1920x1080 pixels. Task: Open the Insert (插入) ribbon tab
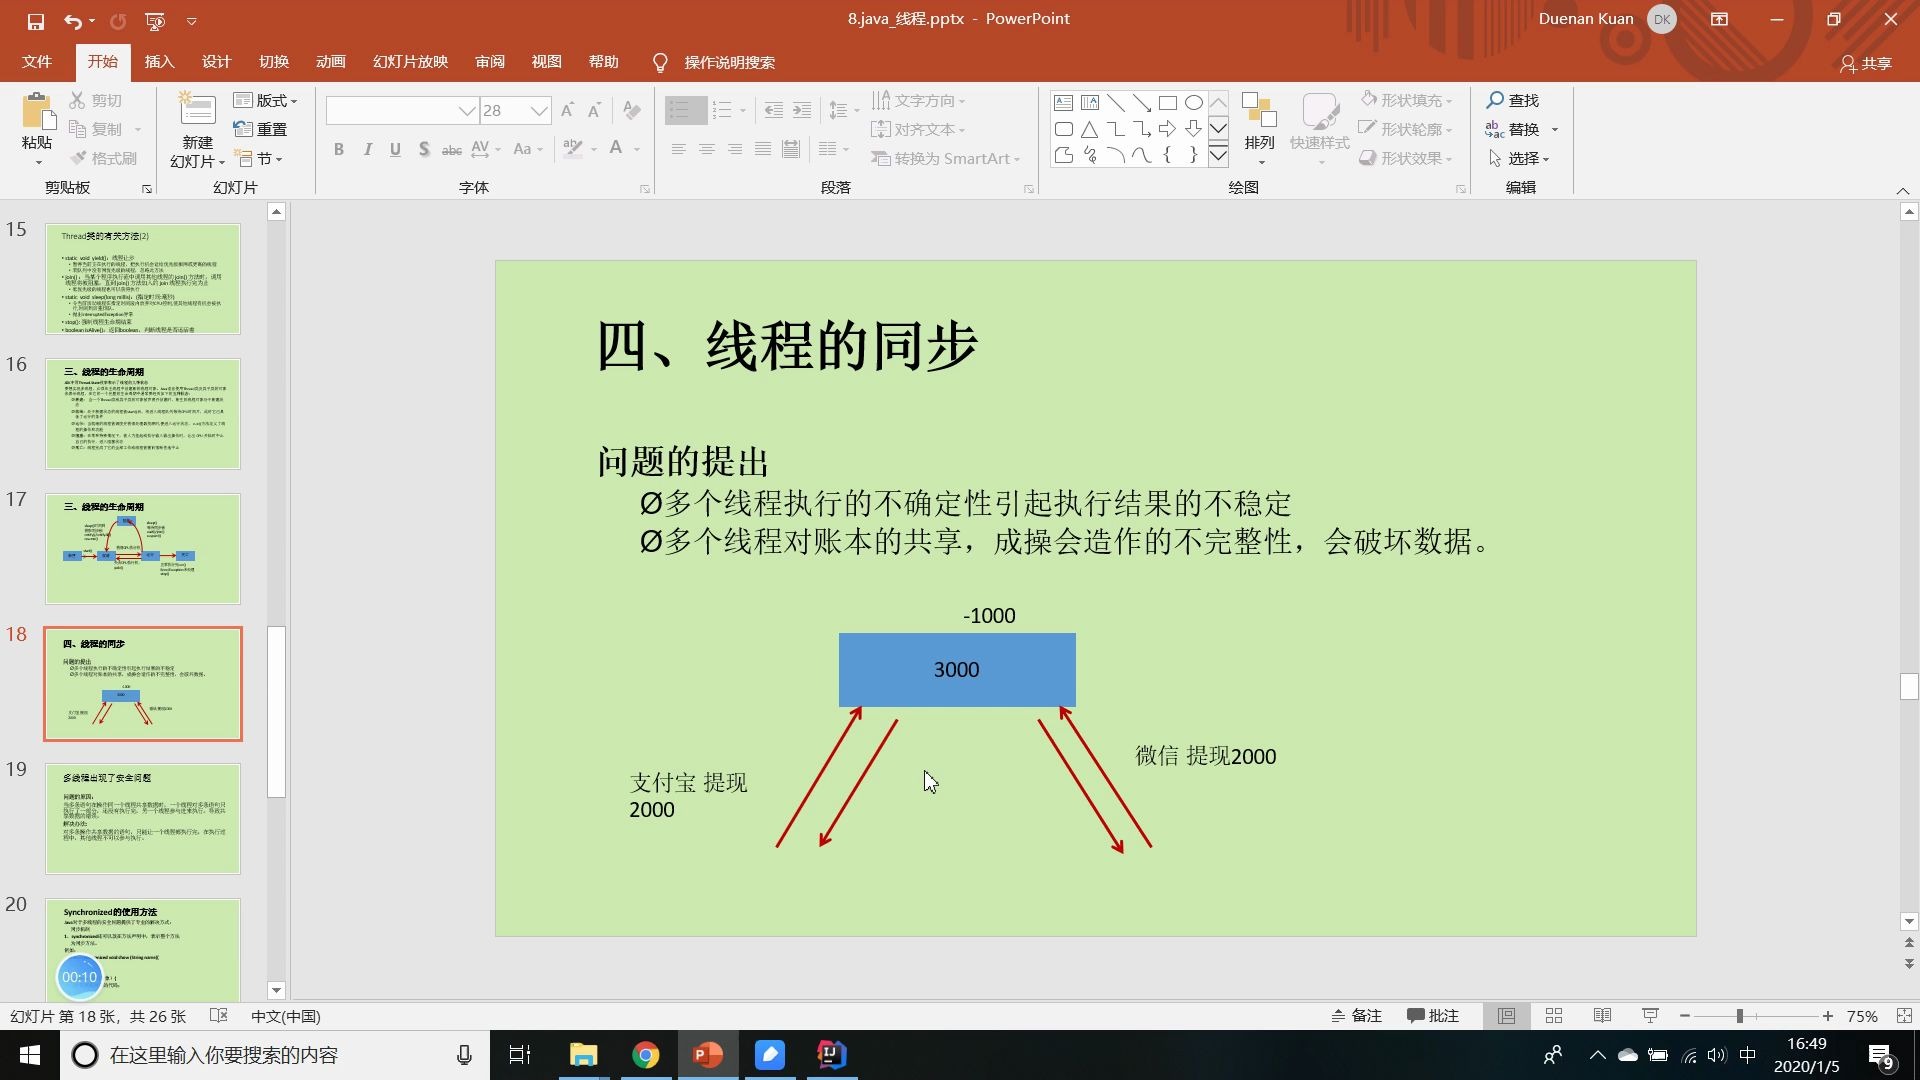tap(159, 62)
